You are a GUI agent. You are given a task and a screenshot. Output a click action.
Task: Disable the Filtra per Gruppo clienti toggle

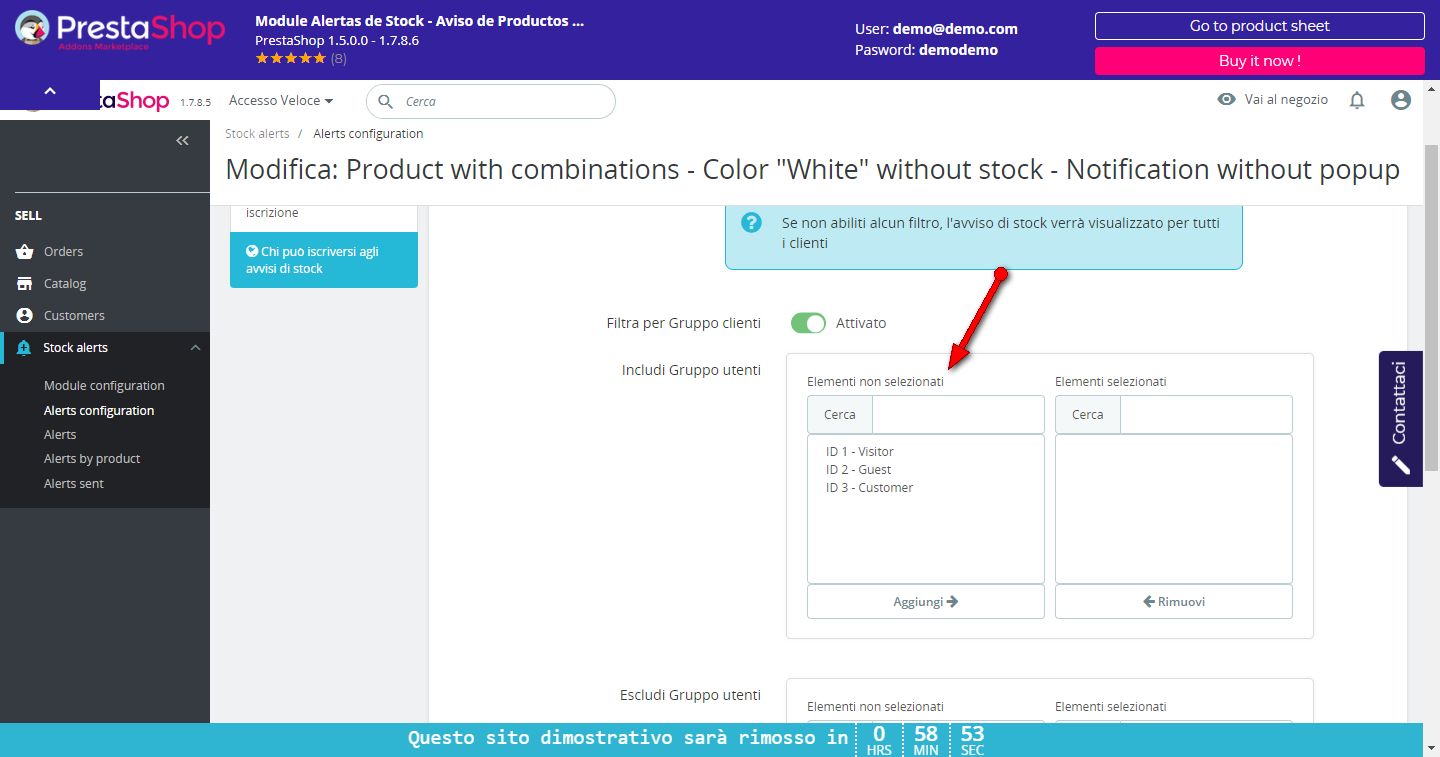coord(808,323)
